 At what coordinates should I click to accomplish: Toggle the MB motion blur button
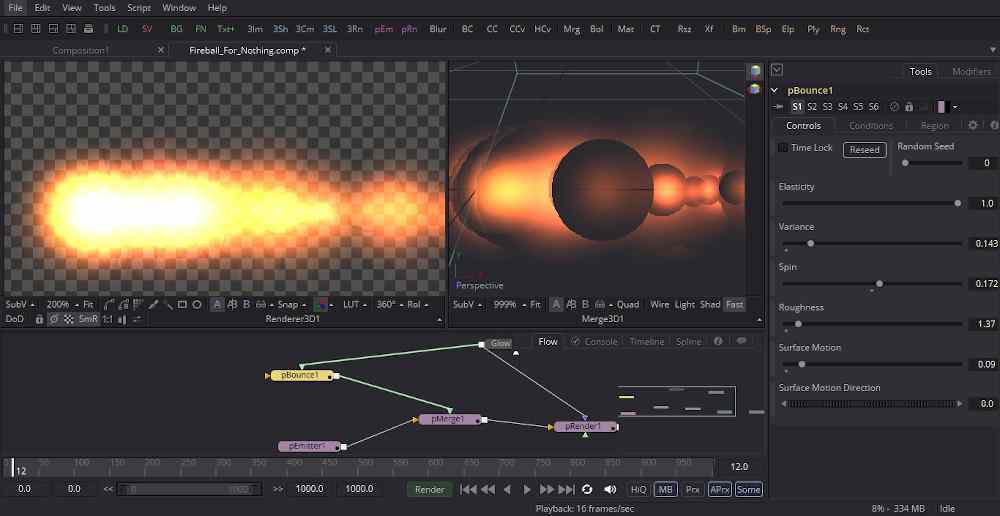click(x=665, y=489)
